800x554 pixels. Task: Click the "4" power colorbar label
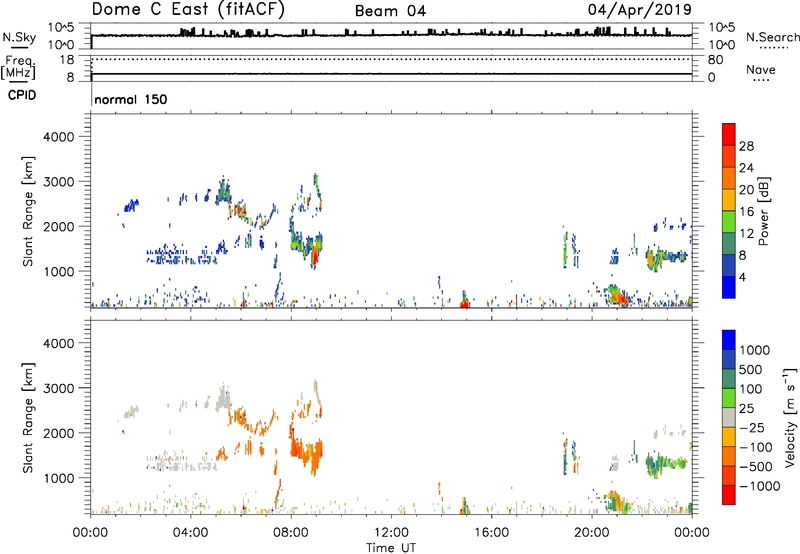pos(742,277)
